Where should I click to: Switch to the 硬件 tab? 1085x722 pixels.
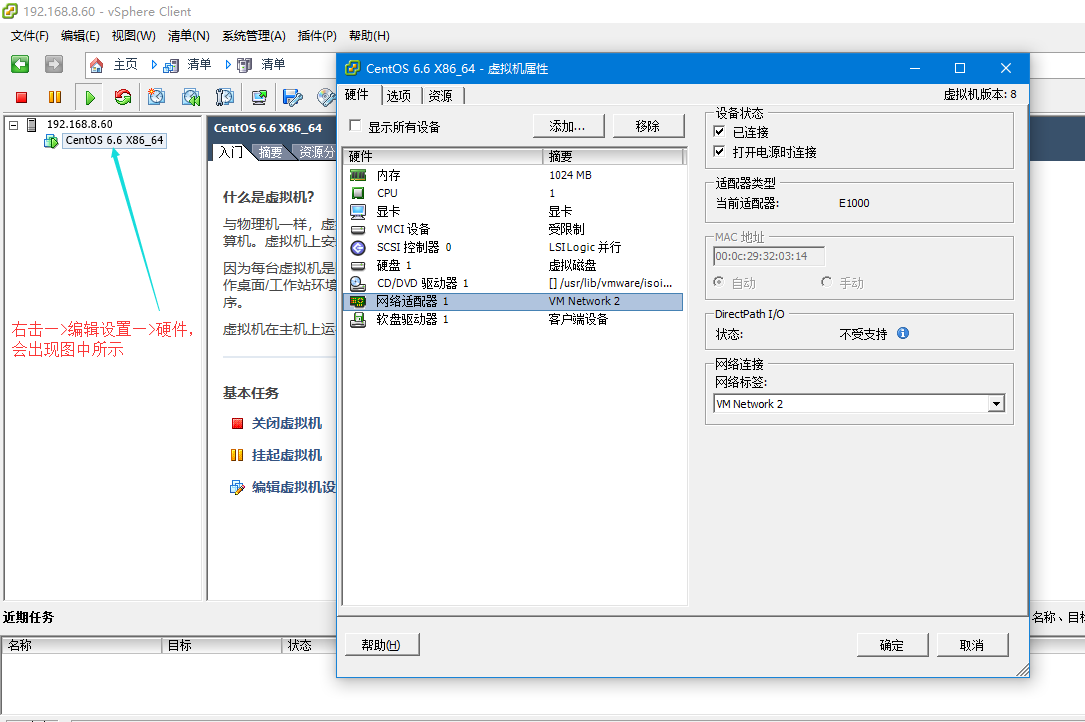(x=357, y=94)
